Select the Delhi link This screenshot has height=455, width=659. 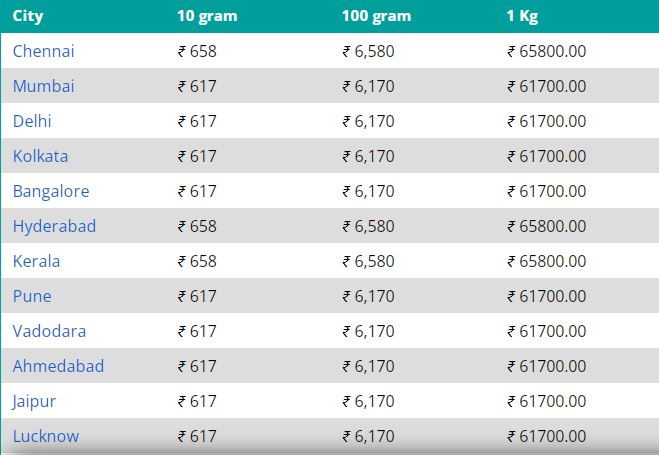tap(32, 121)
